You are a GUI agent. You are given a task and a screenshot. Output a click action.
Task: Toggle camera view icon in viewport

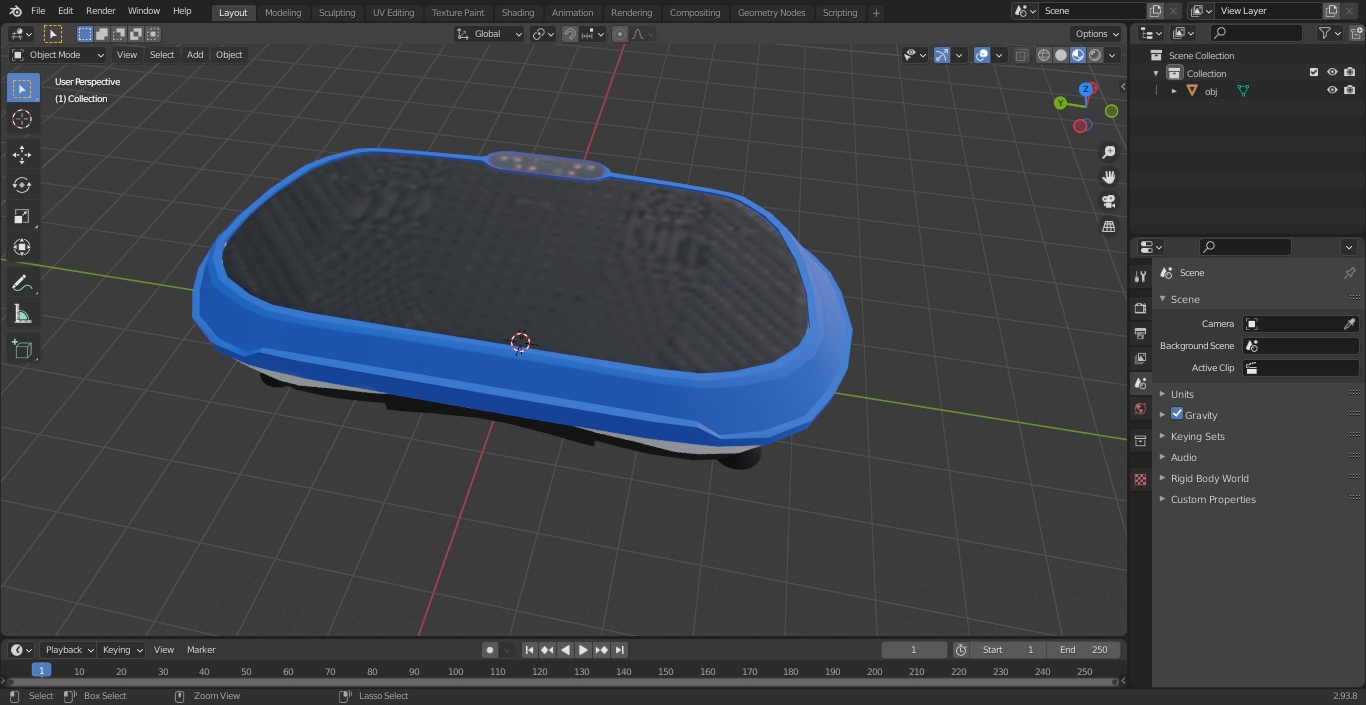1109,202
